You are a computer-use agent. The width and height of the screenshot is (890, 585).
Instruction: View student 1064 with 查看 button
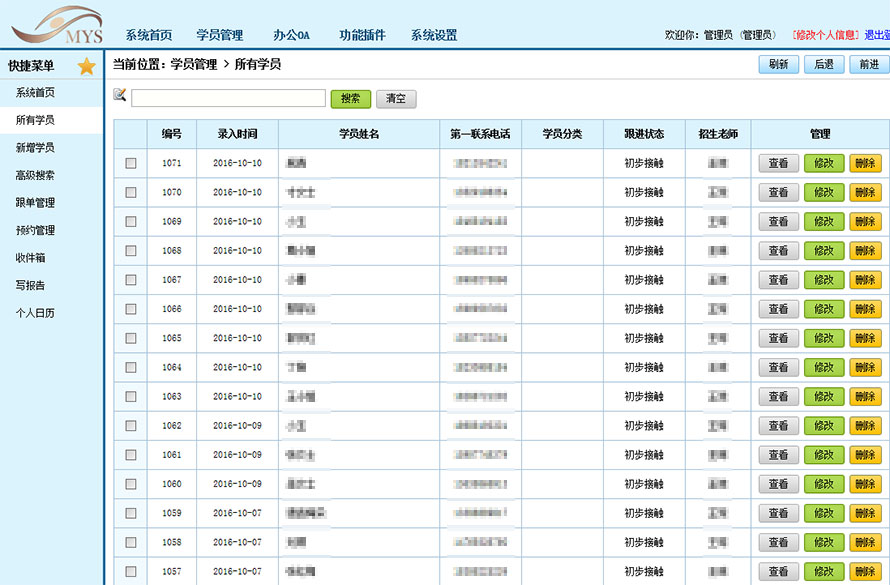pos(778,368)
